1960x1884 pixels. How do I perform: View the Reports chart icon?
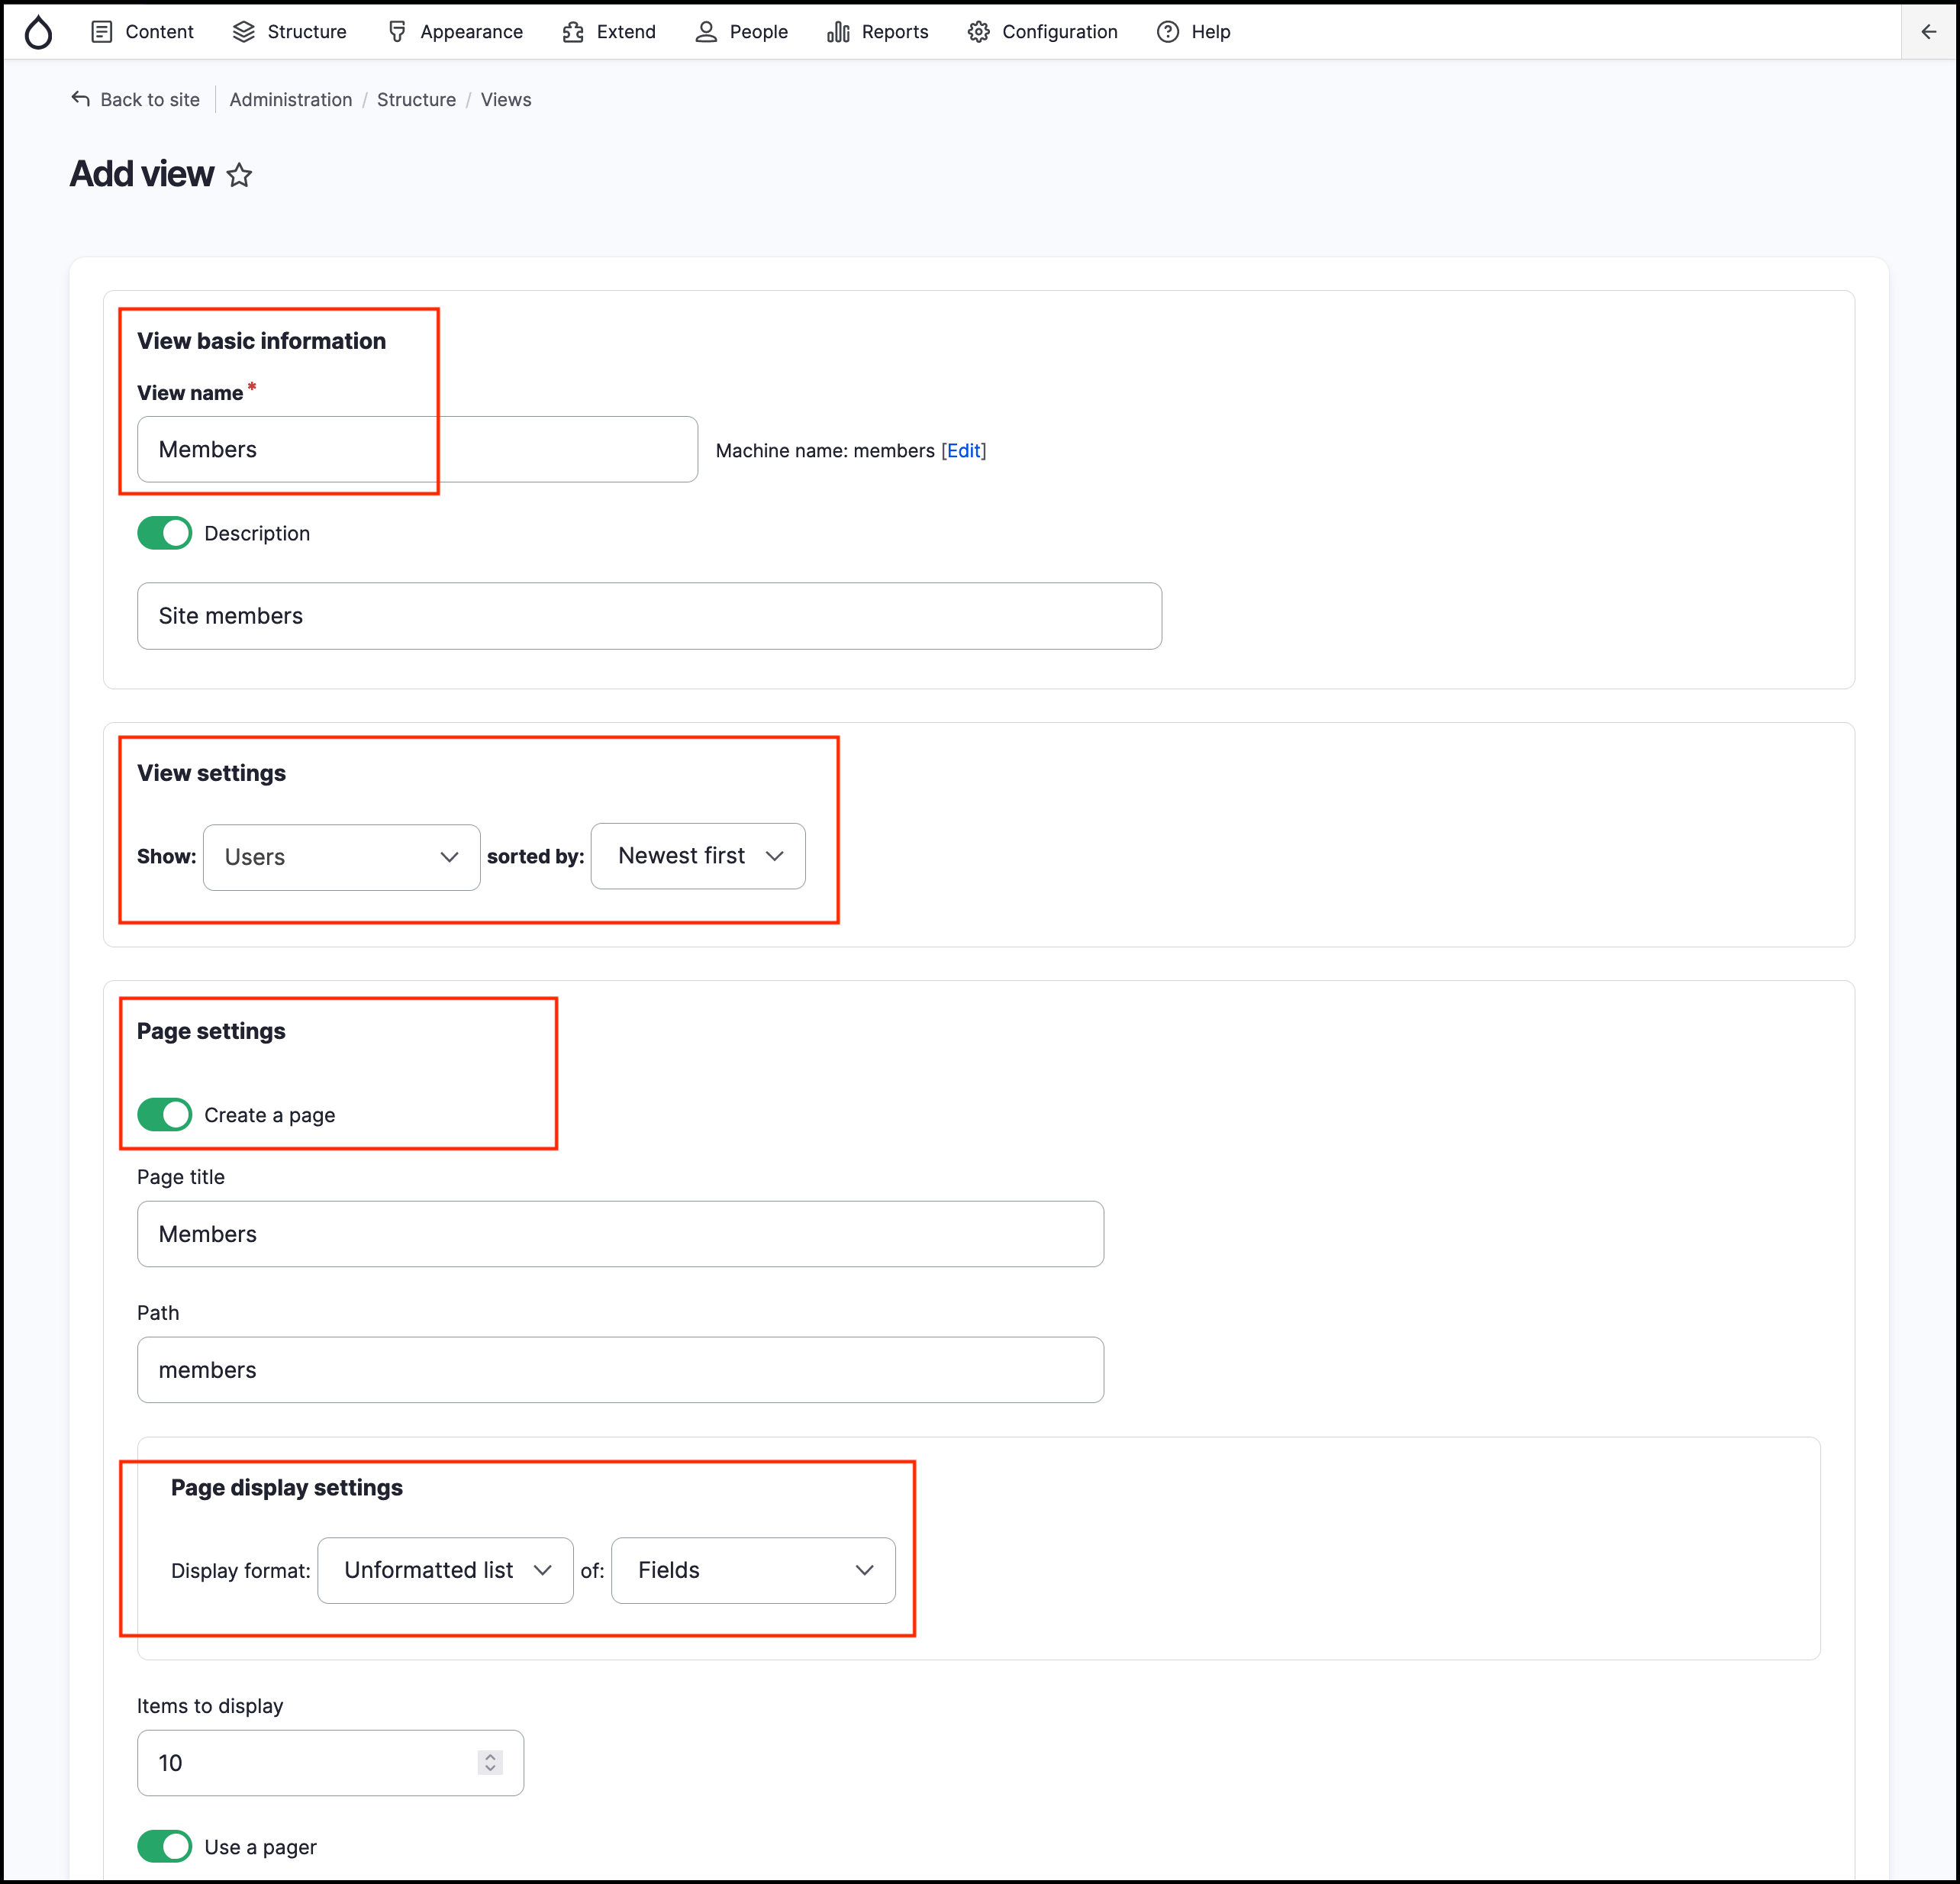point(838,31)
